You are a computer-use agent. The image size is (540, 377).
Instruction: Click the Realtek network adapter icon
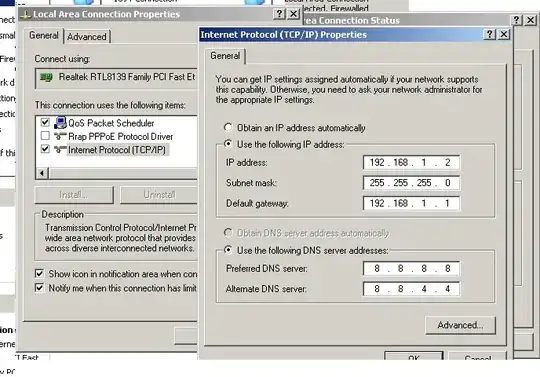tap(46, 77)
